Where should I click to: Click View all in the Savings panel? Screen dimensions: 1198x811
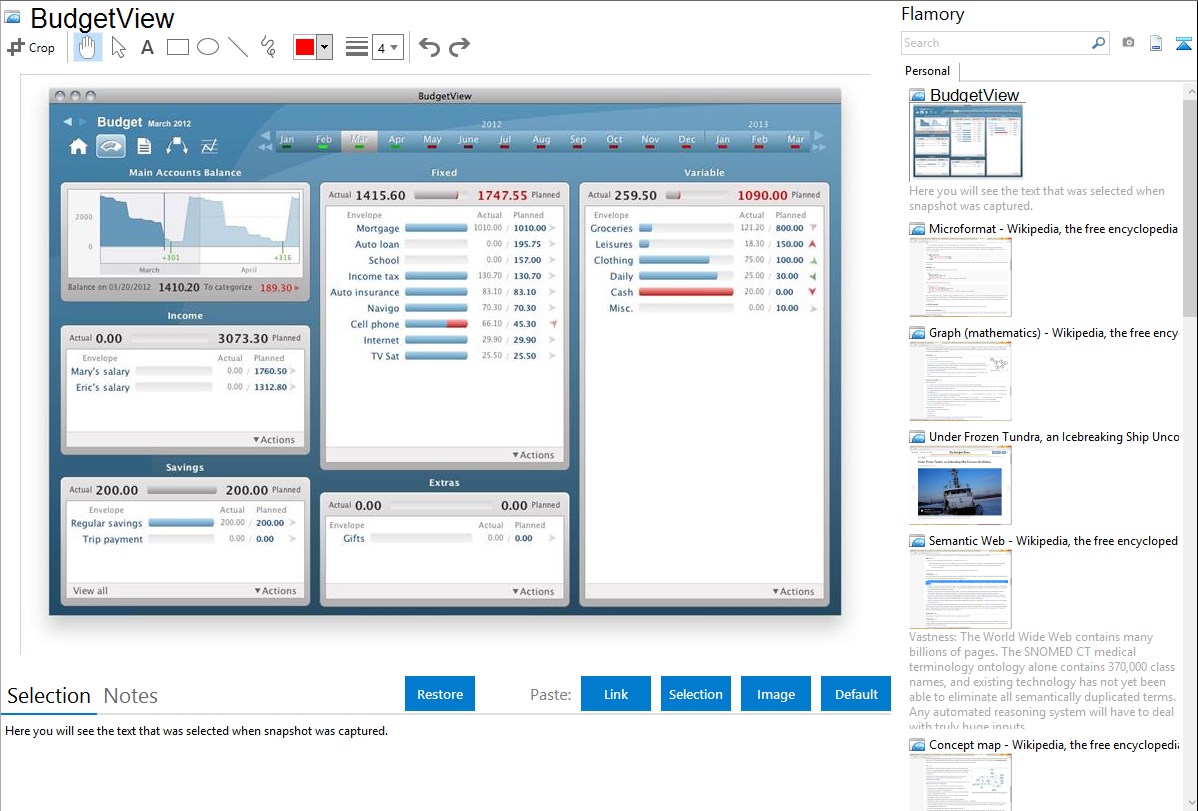coord(90,591)
